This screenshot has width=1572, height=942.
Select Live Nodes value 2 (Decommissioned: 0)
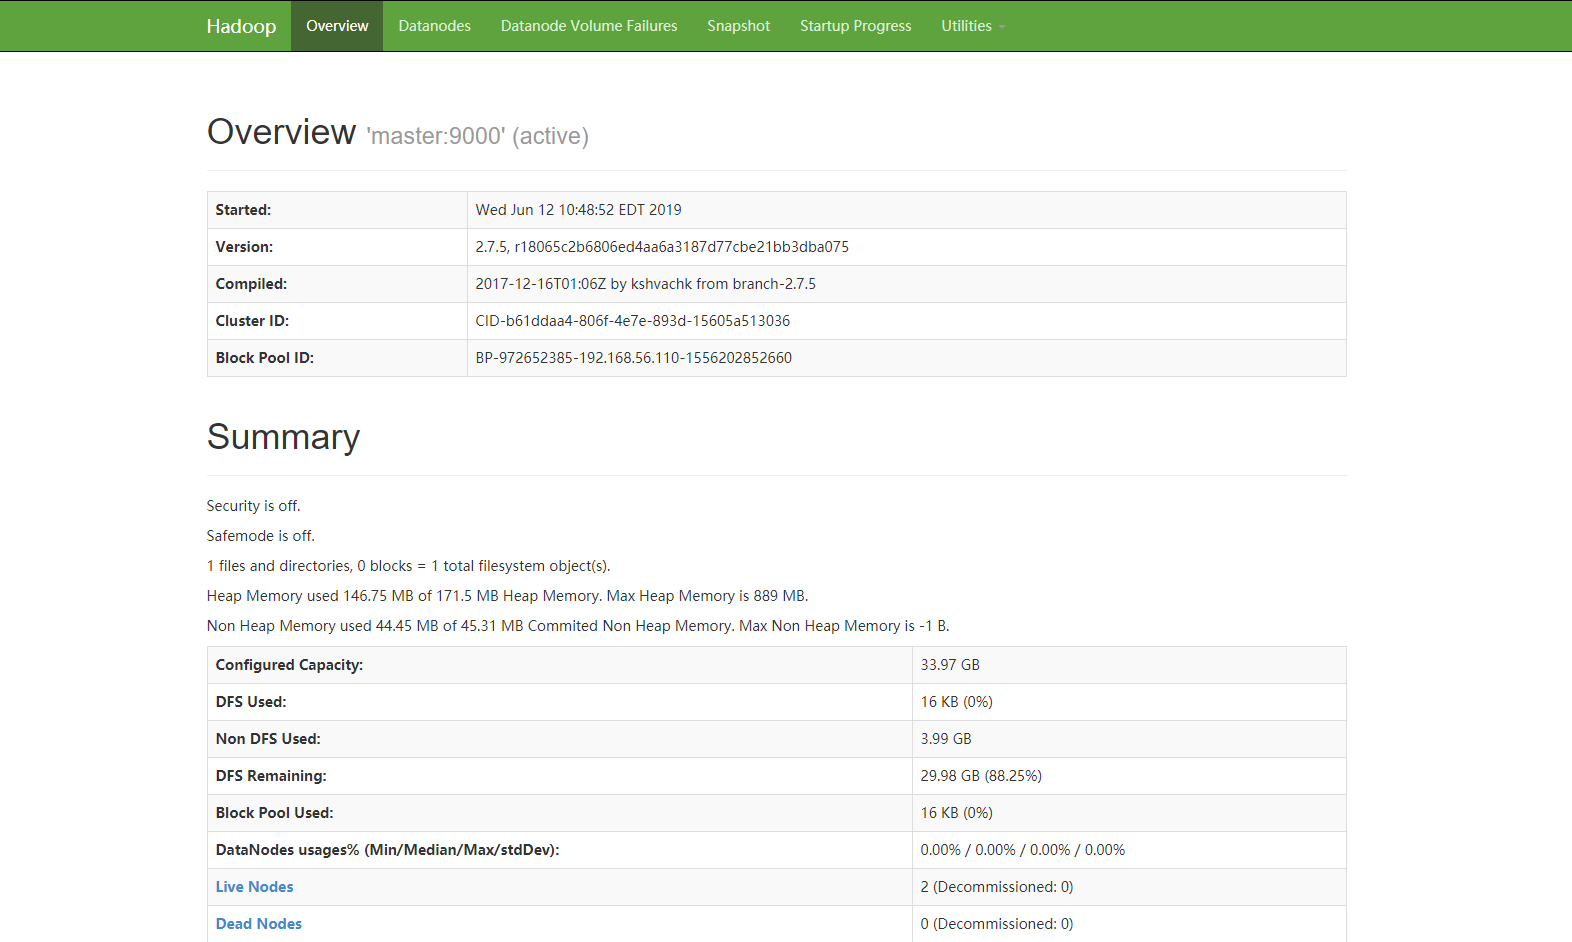coord(996,887)
